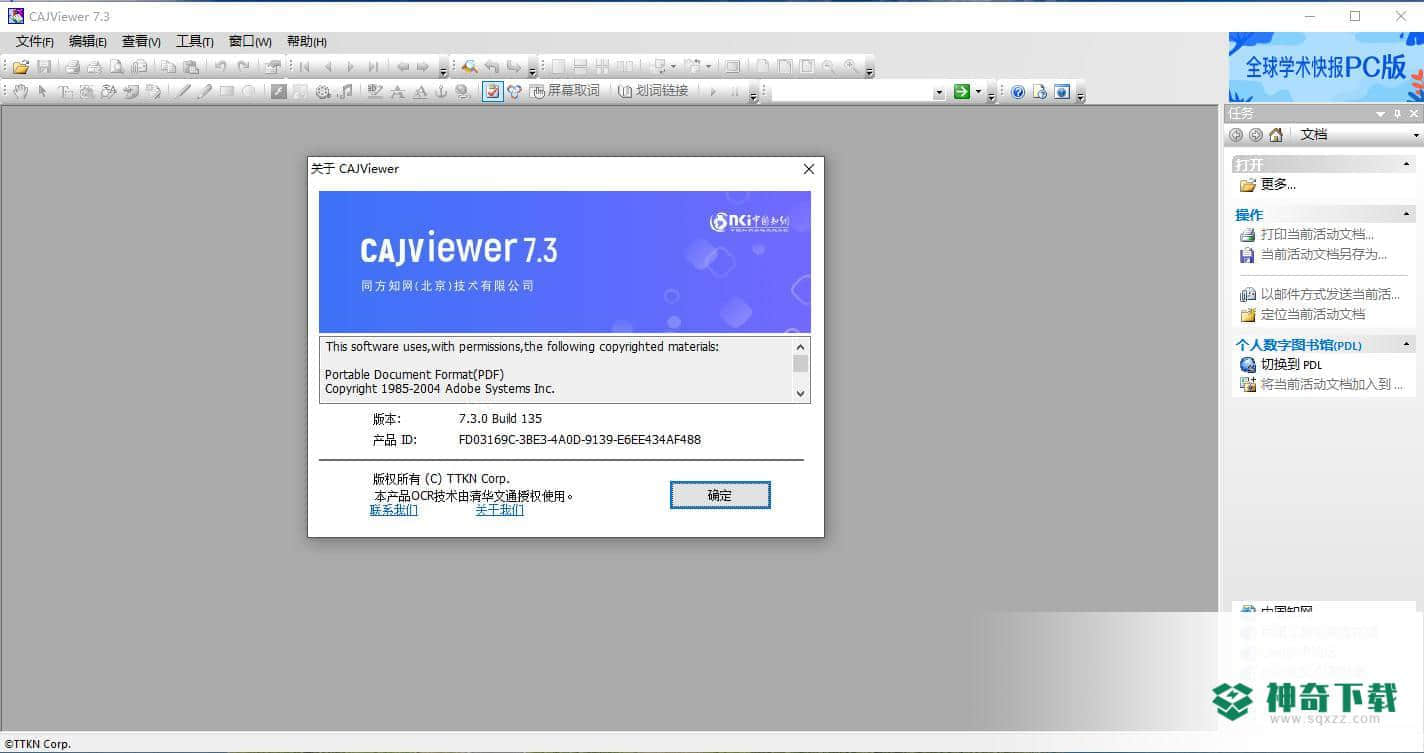Toggle 划词链接 word link mode
This screenshot has height=753, width=1424.
tap(654, 91)
